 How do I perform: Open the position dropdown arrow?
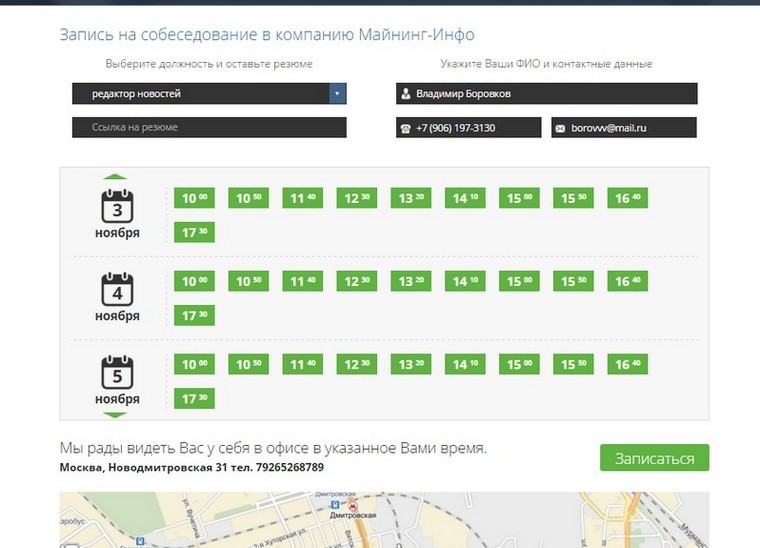(337, 94)
